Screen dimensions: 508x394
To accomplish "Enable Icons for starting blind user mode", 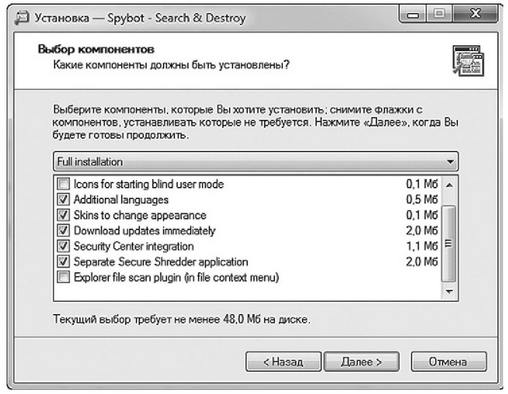I will (63, 184).
